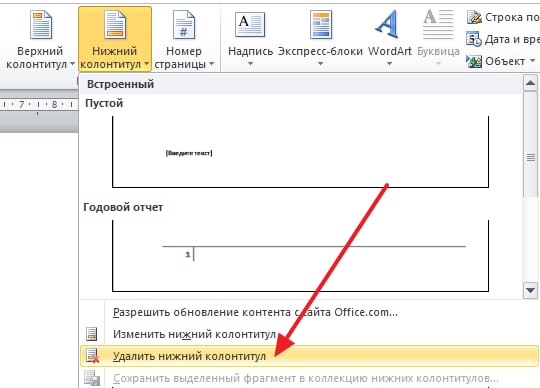
Task: Click the icon beside Сохранить выделенный фрагмент
Action: [92, 378]
